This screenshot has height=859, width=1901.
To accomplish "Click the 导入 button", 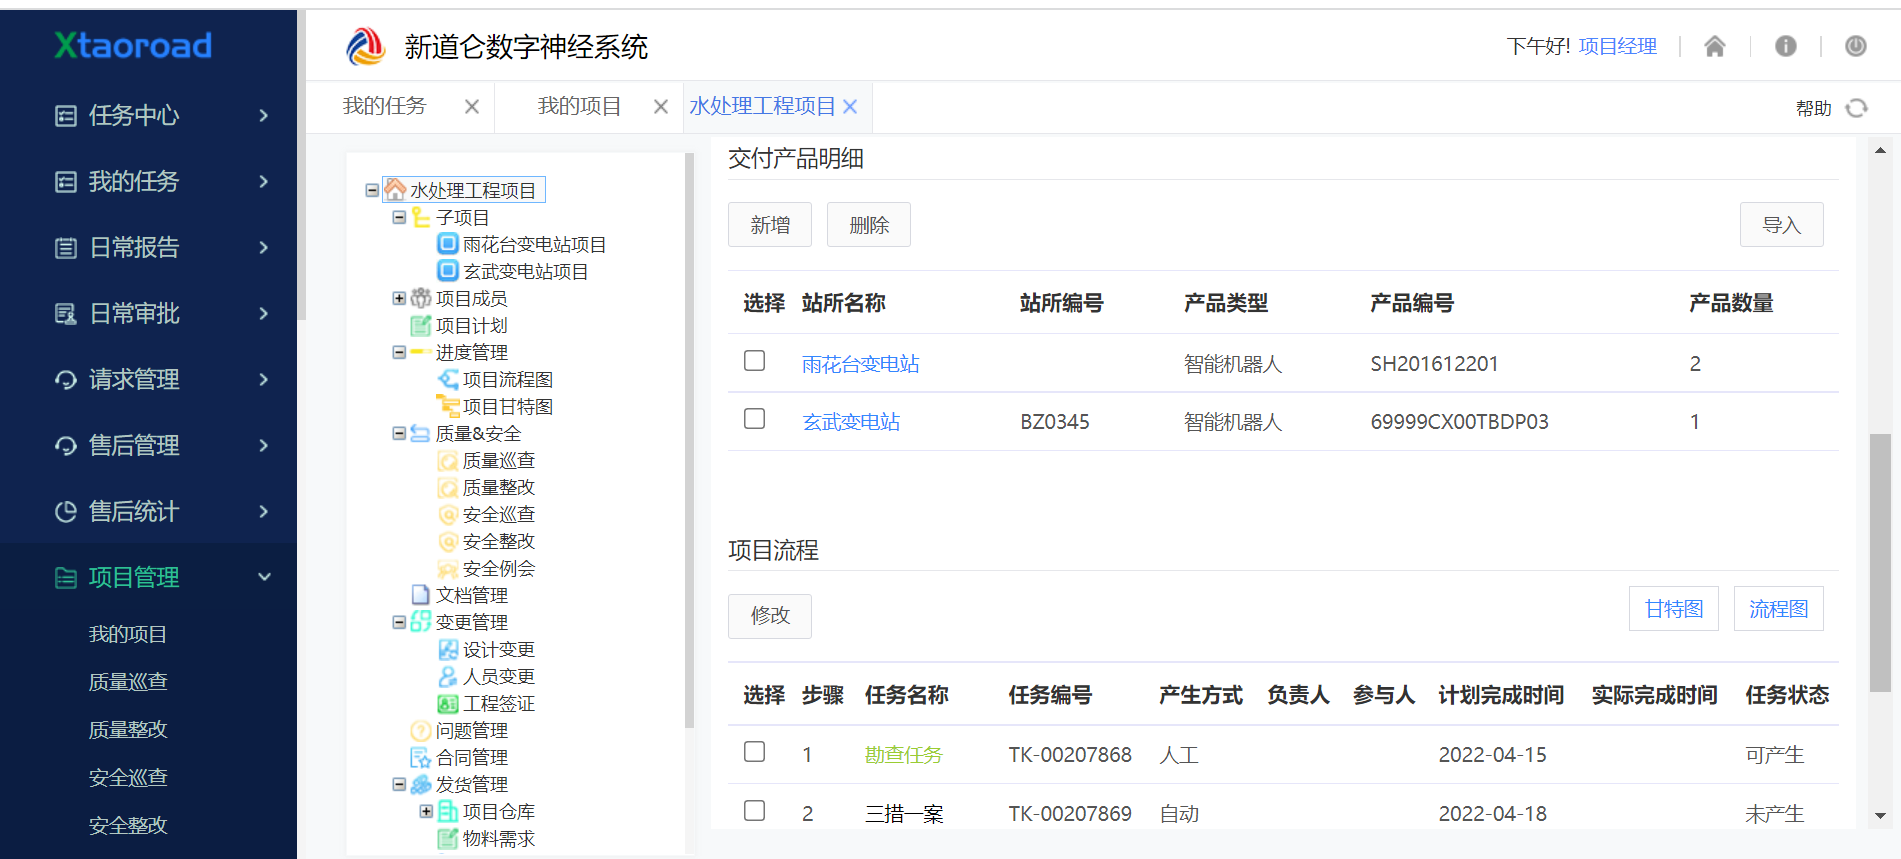I will (1781, 225).
